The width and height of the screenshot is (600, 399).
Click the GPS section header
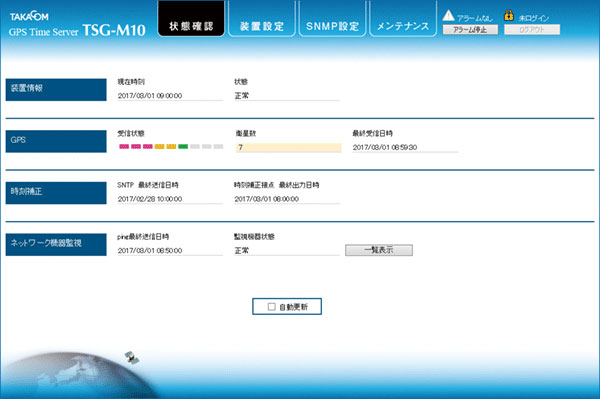[56, 141]
